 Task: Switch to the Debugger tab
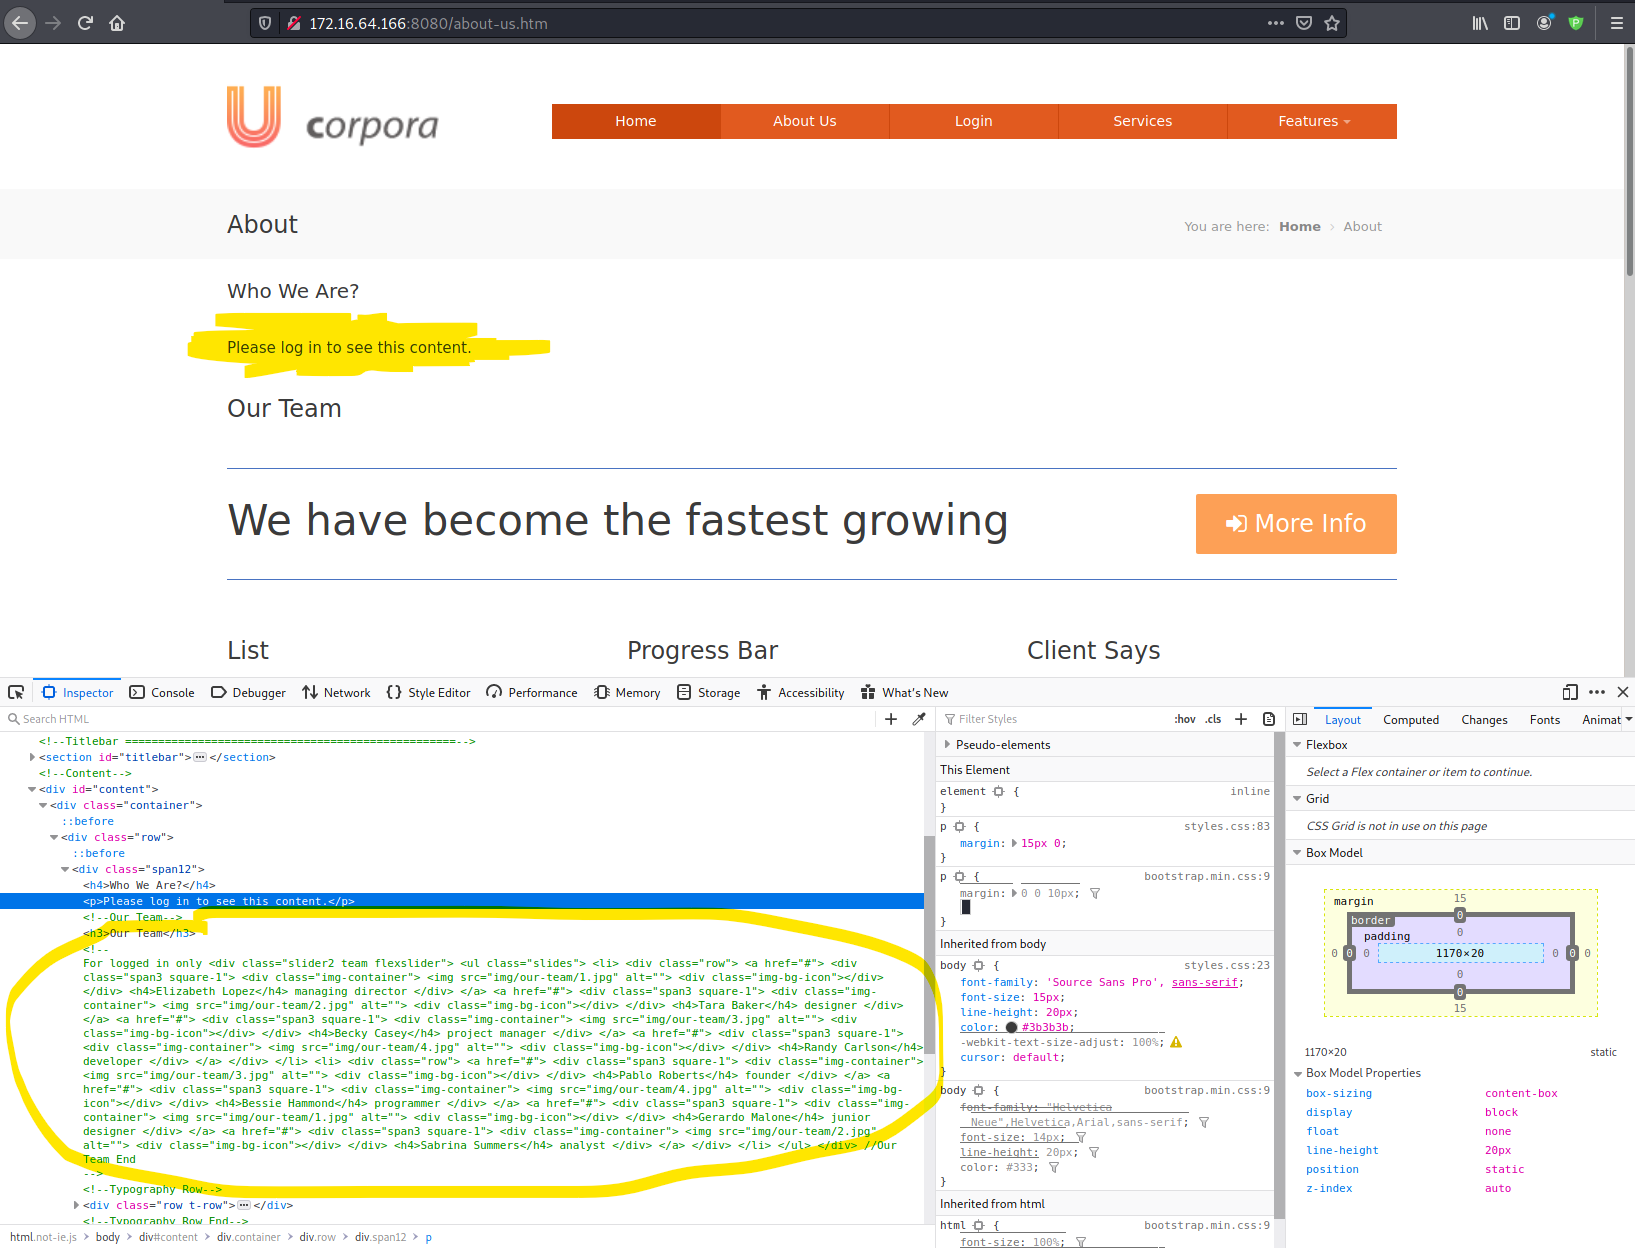248,692
